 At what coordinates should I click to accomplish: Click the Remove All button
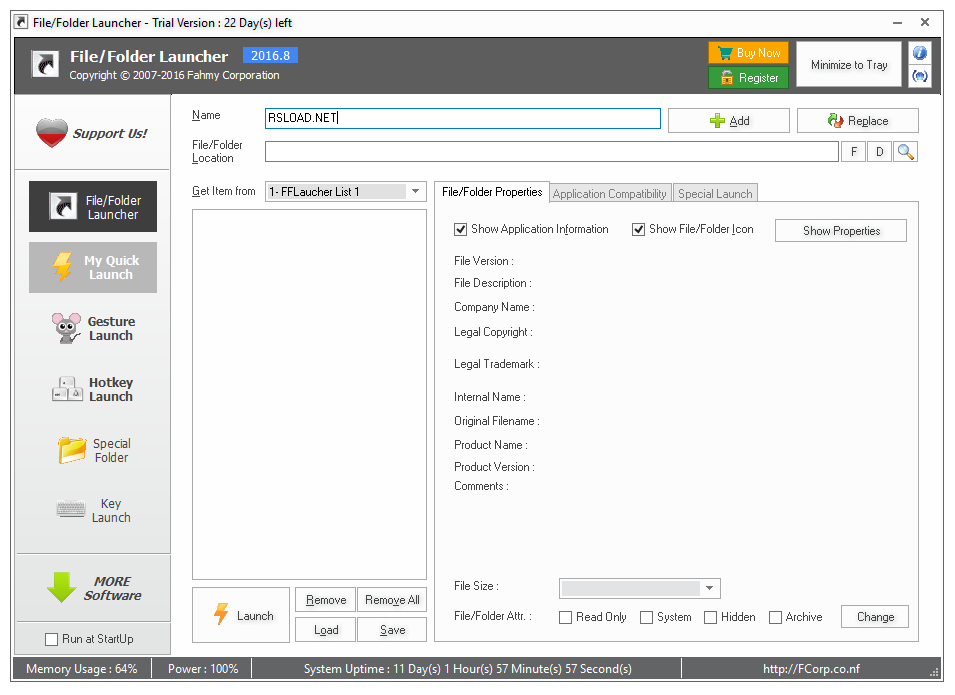[392, 600]
